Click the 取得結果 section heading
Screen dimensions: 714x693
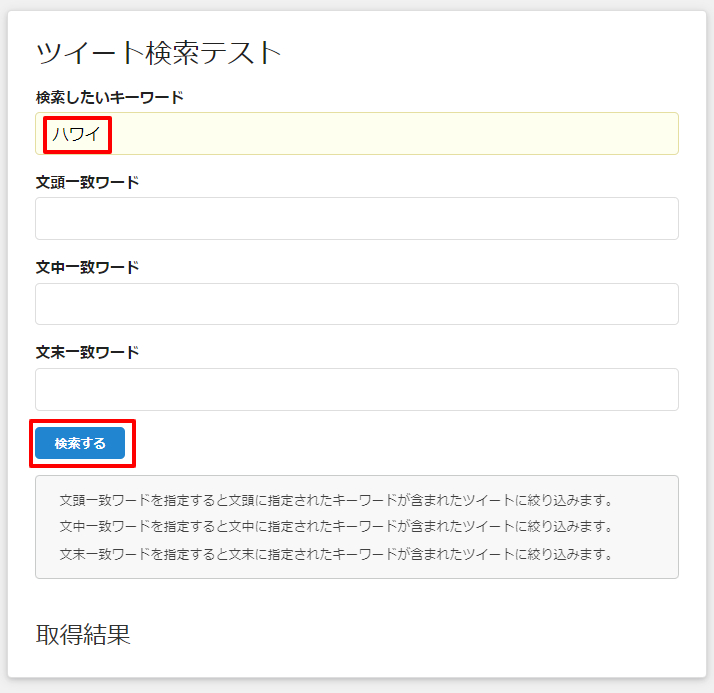[83, 634]
